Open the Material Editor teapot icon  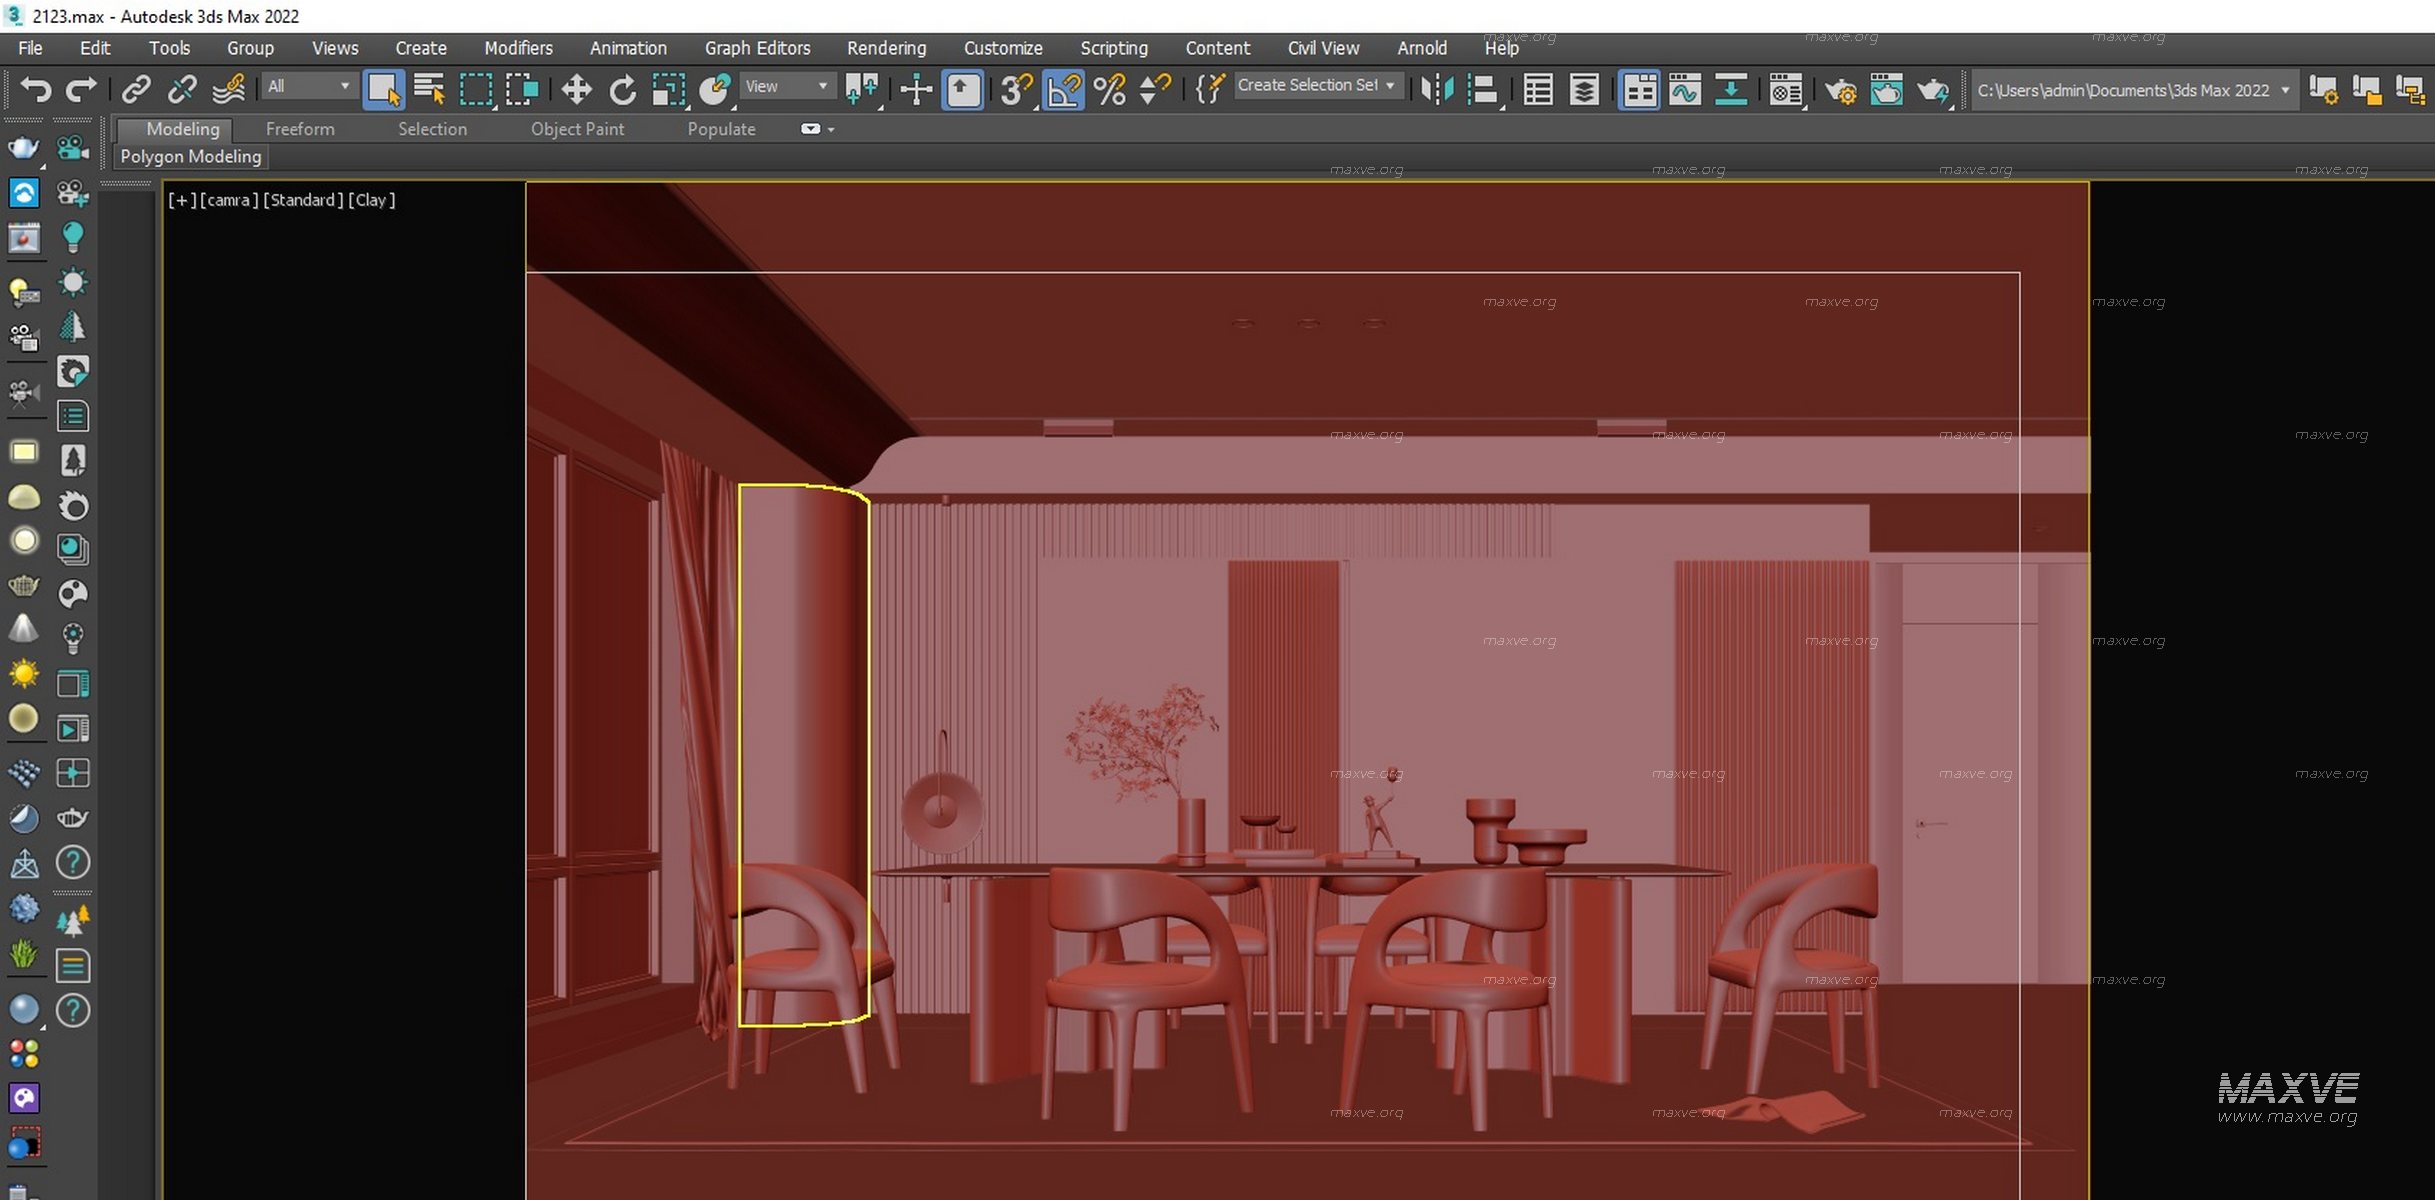pyautogui.click(x=1786, y=90)
